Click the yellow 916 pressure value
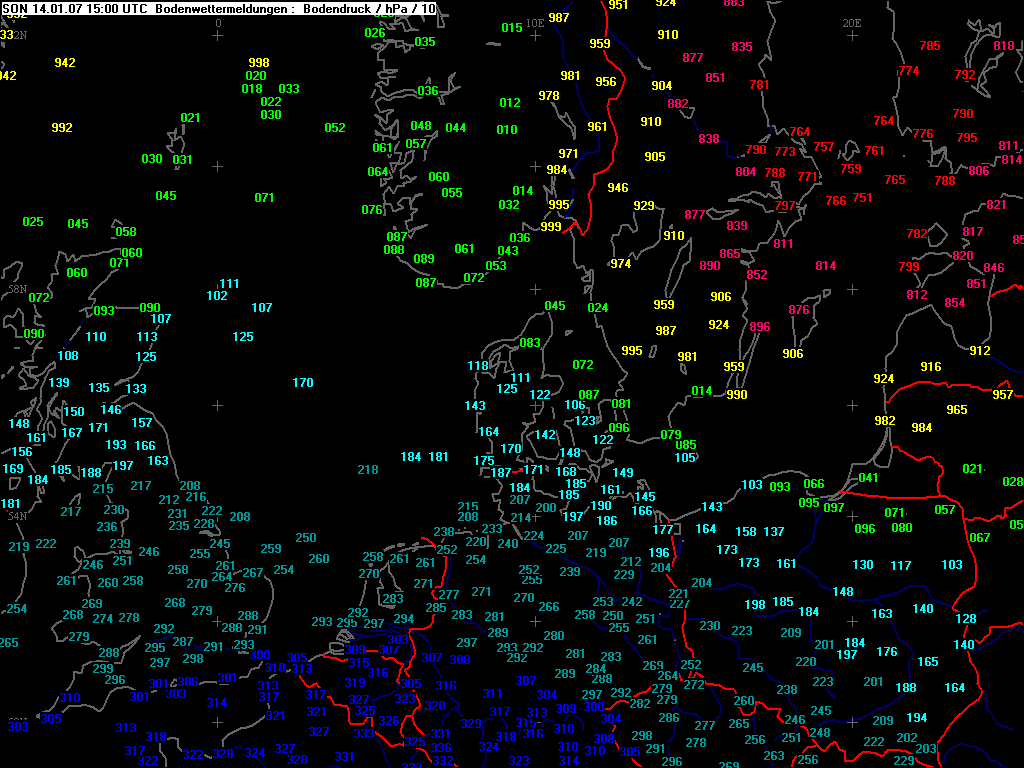 pyautogui.click(x=931, y=367)
